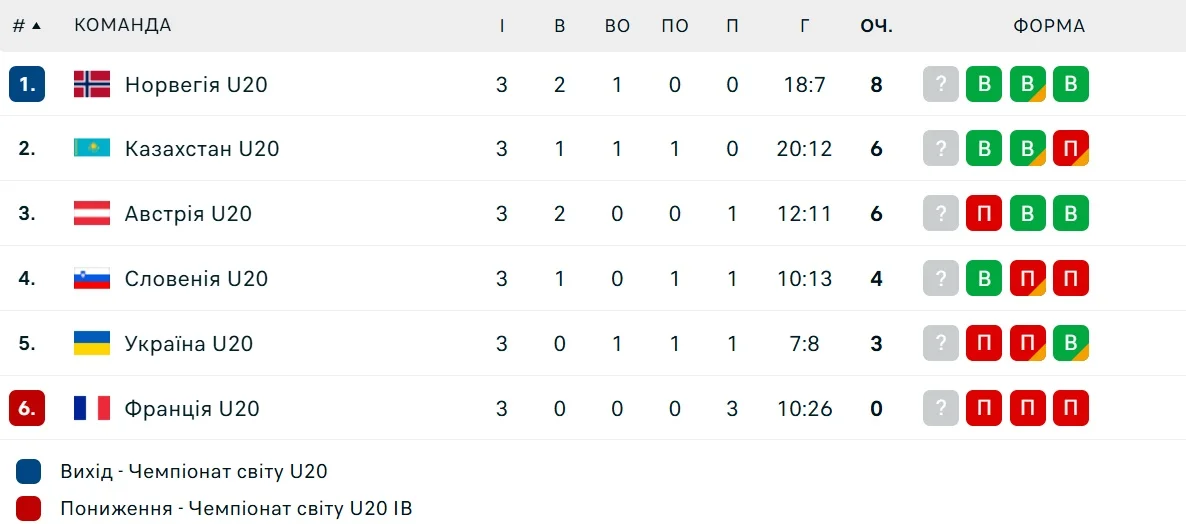The height and width of the screenshot is (524, 1186).
Task: Click the КОМАНДА column header
Action: tap(123, 26)
